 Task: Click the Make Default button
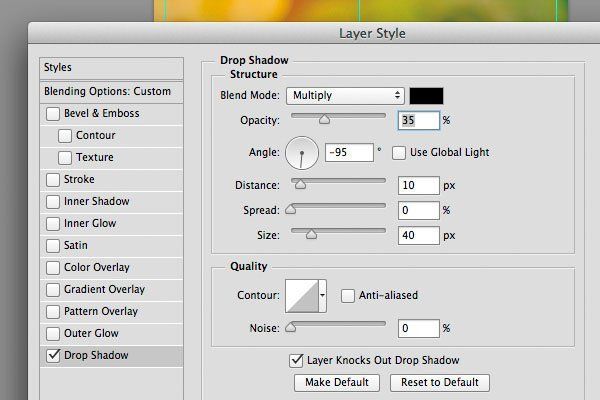(x=337, y=382)
